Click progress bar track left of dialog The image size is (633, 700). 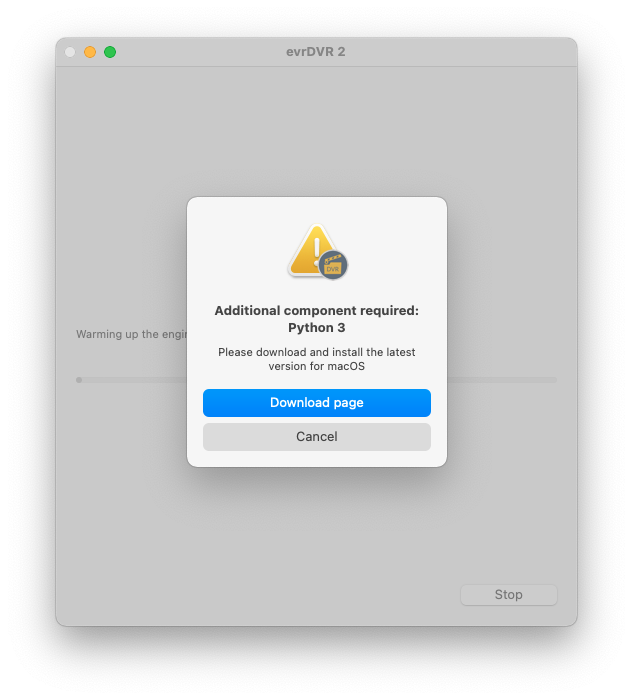point(134,380)
